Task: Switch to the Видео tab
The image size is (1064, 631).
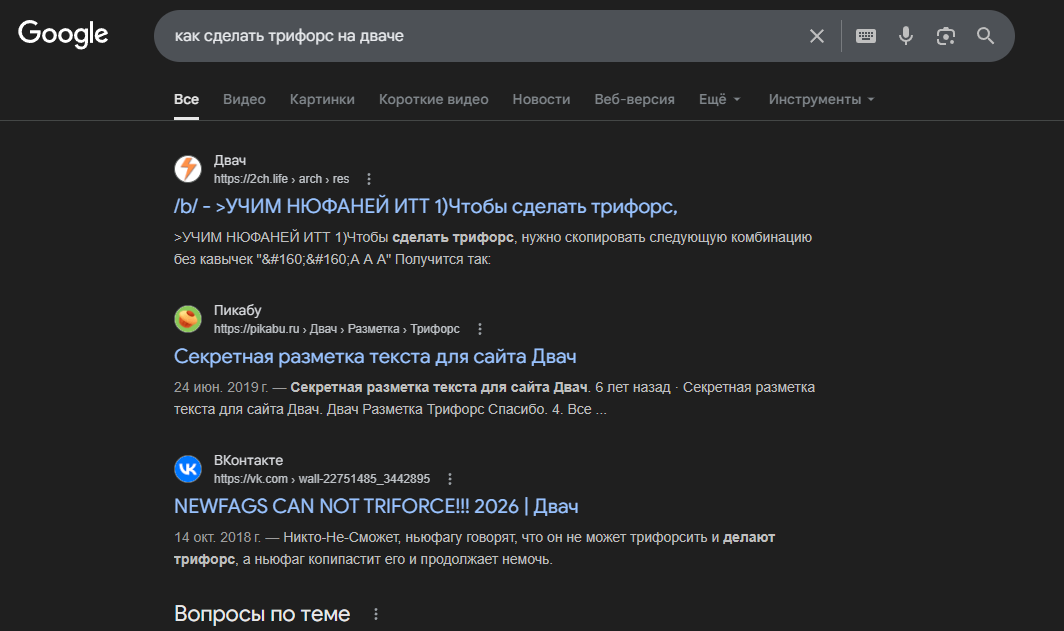Action: click(244, 99)
